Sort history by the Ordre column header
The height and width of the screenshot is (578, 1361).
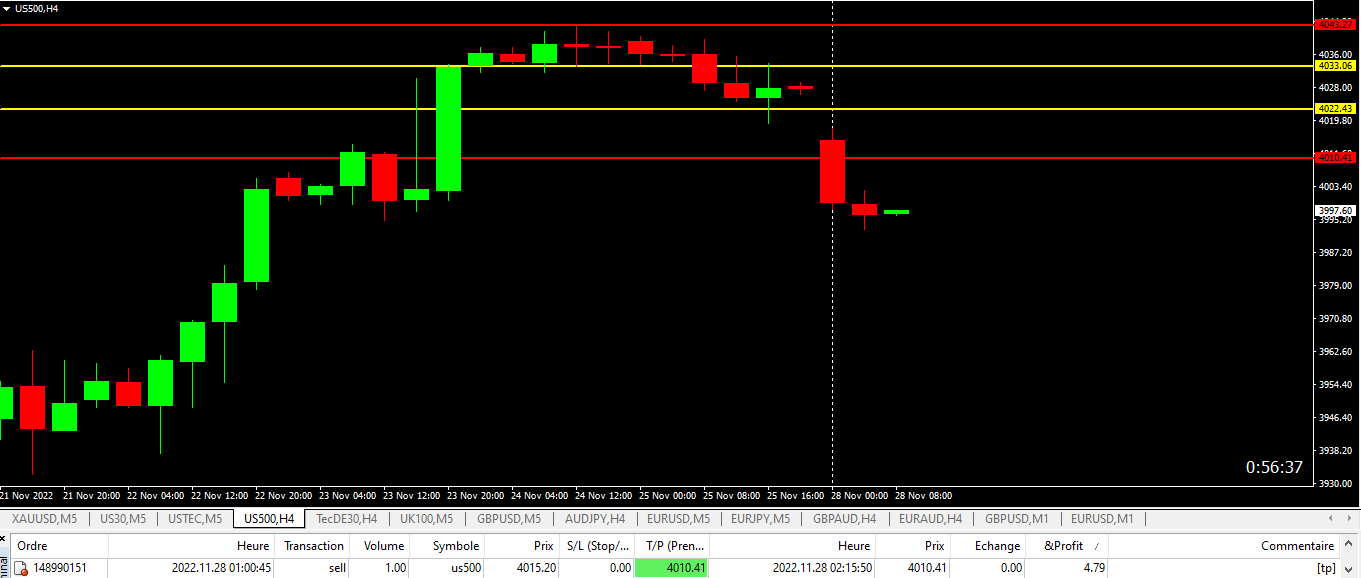pyautogui.click(x=58, y=546)
